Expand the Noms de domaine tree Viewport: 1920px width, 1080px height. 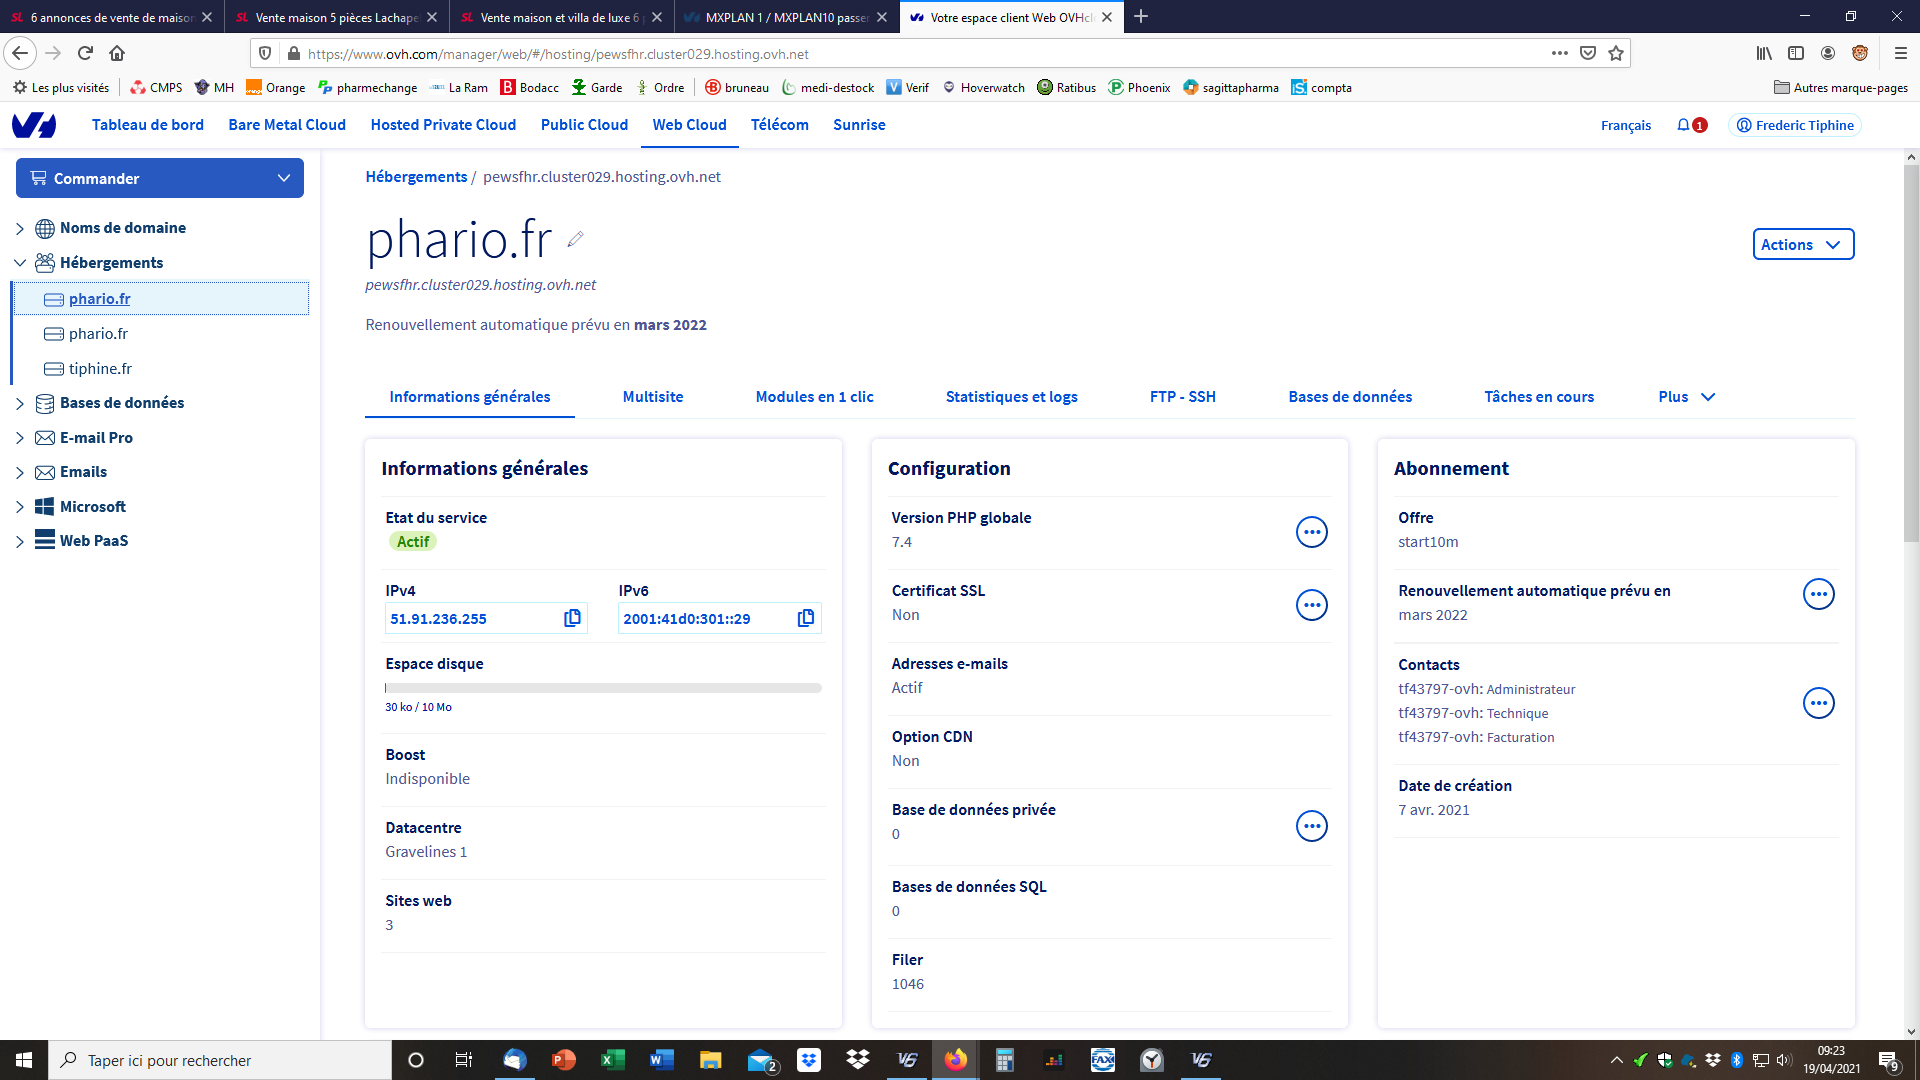(x=19, y=228)
